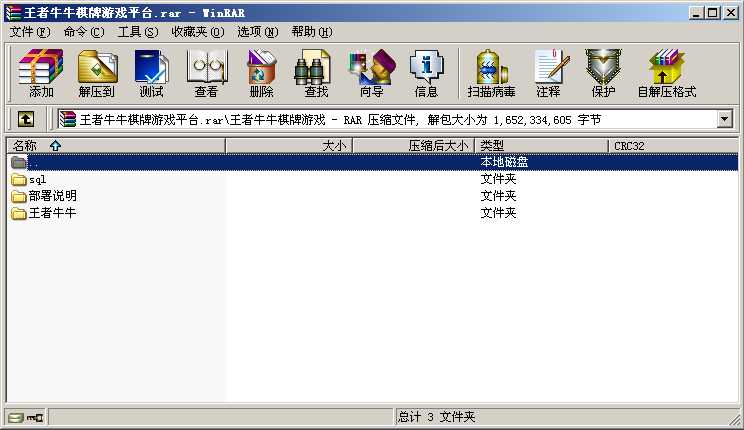The image size is (744, 430).
Task: Go up one level with arrow button
Action: pos(26,119)
